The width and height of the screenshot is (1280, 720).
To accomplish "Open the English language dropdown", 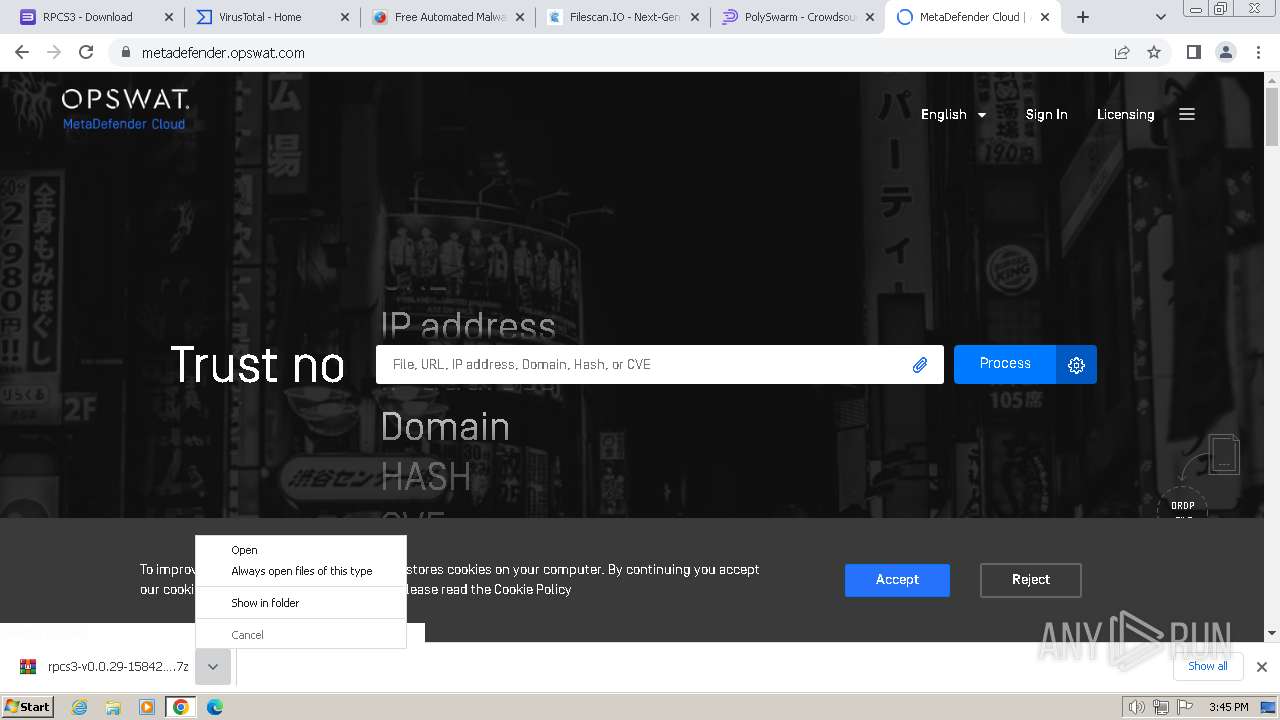I will click(954, 114).
